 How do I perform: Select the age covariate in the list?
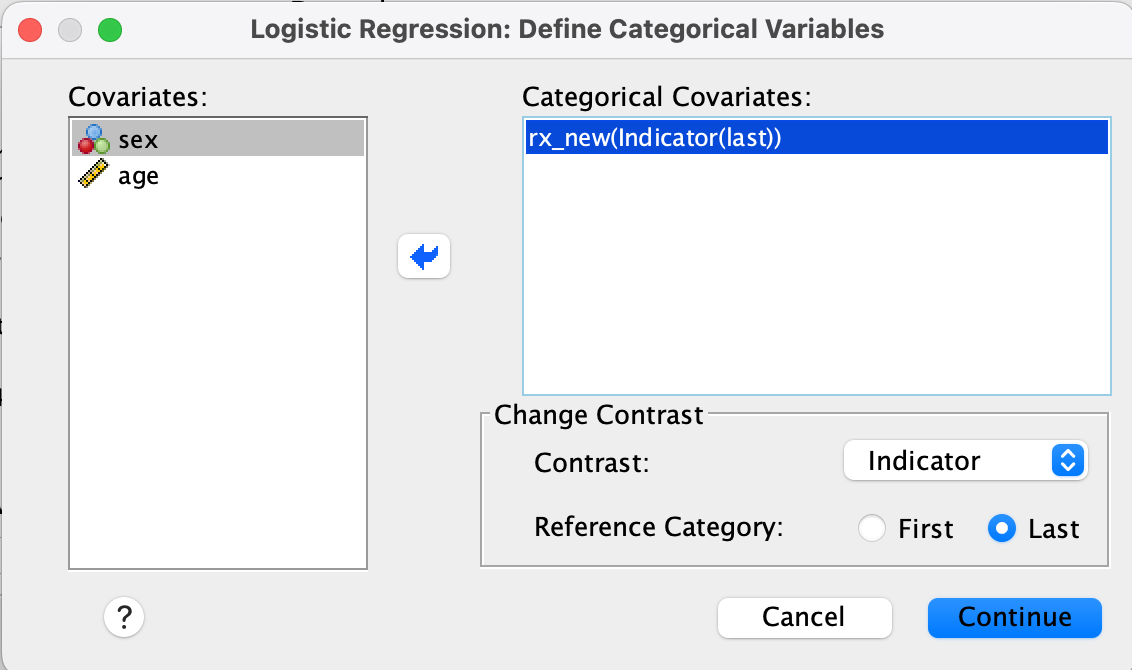tap(138, 176)
